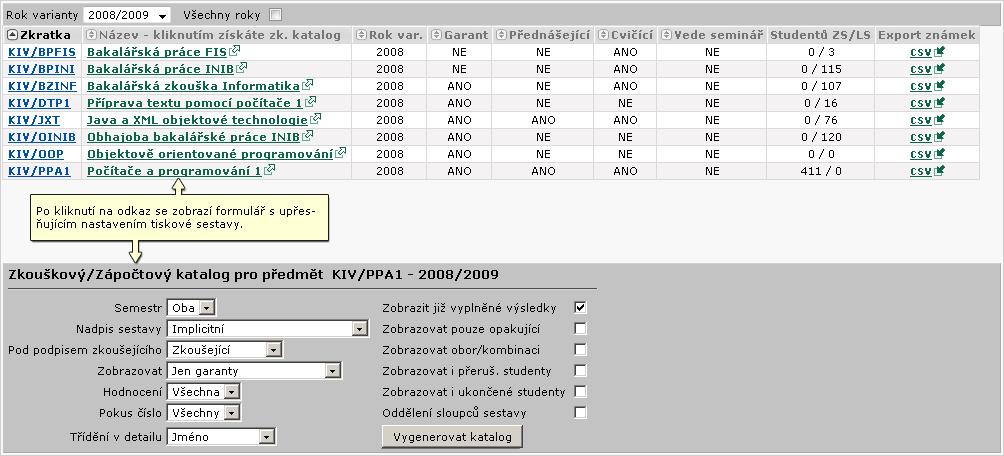The height and width of the screenshot is (456, 1004).
Task: Click the 0 / 120 students cell
Action: coord(821,137)
